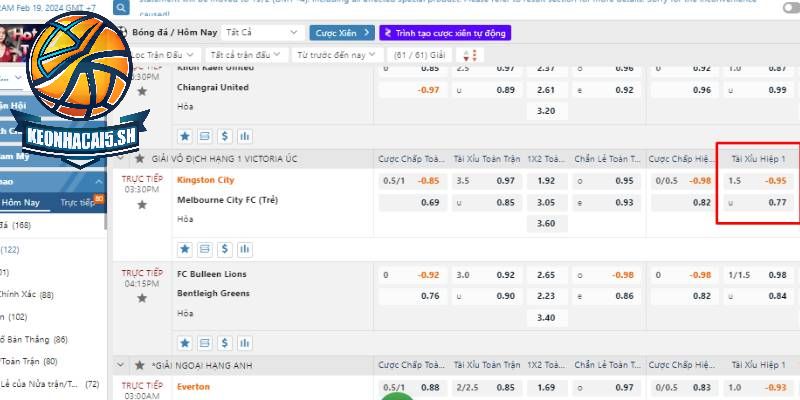Click the bar chart icon under Chiangrai United match
Viewport: 800px width, 400px height.
(245, 135)
